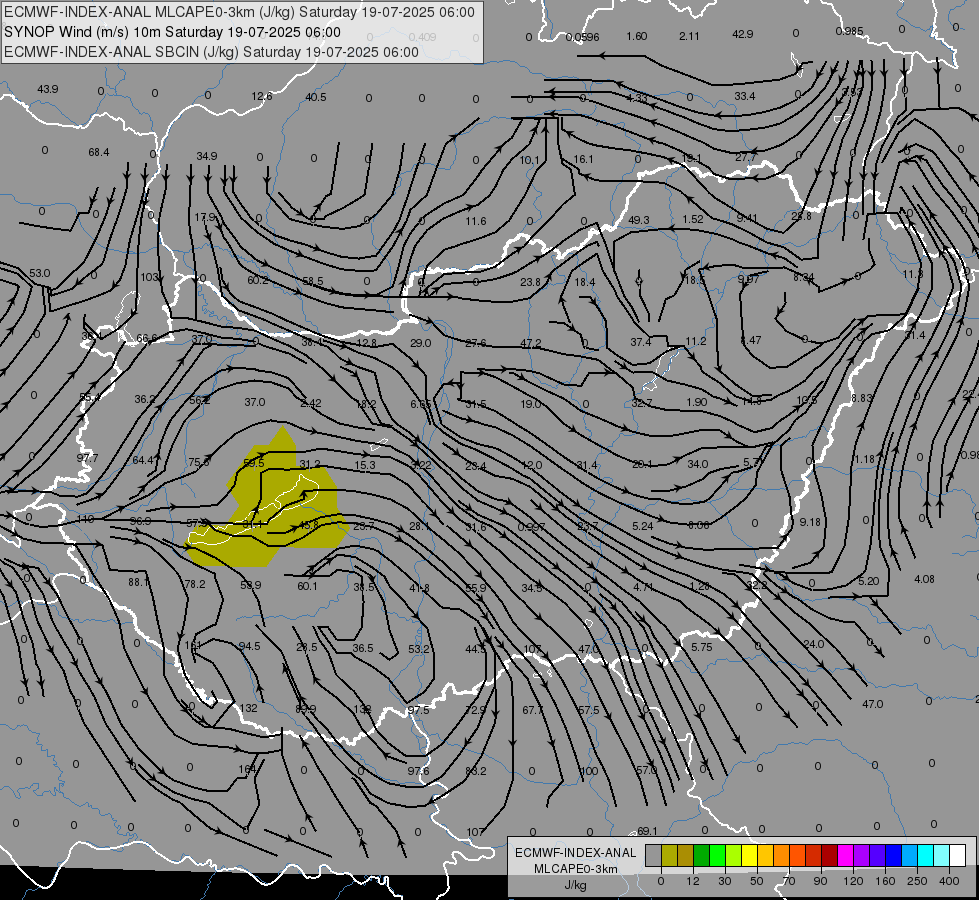Click the grid value '49.3'
This screenshot has height=900, width=979.
point(639,220)
